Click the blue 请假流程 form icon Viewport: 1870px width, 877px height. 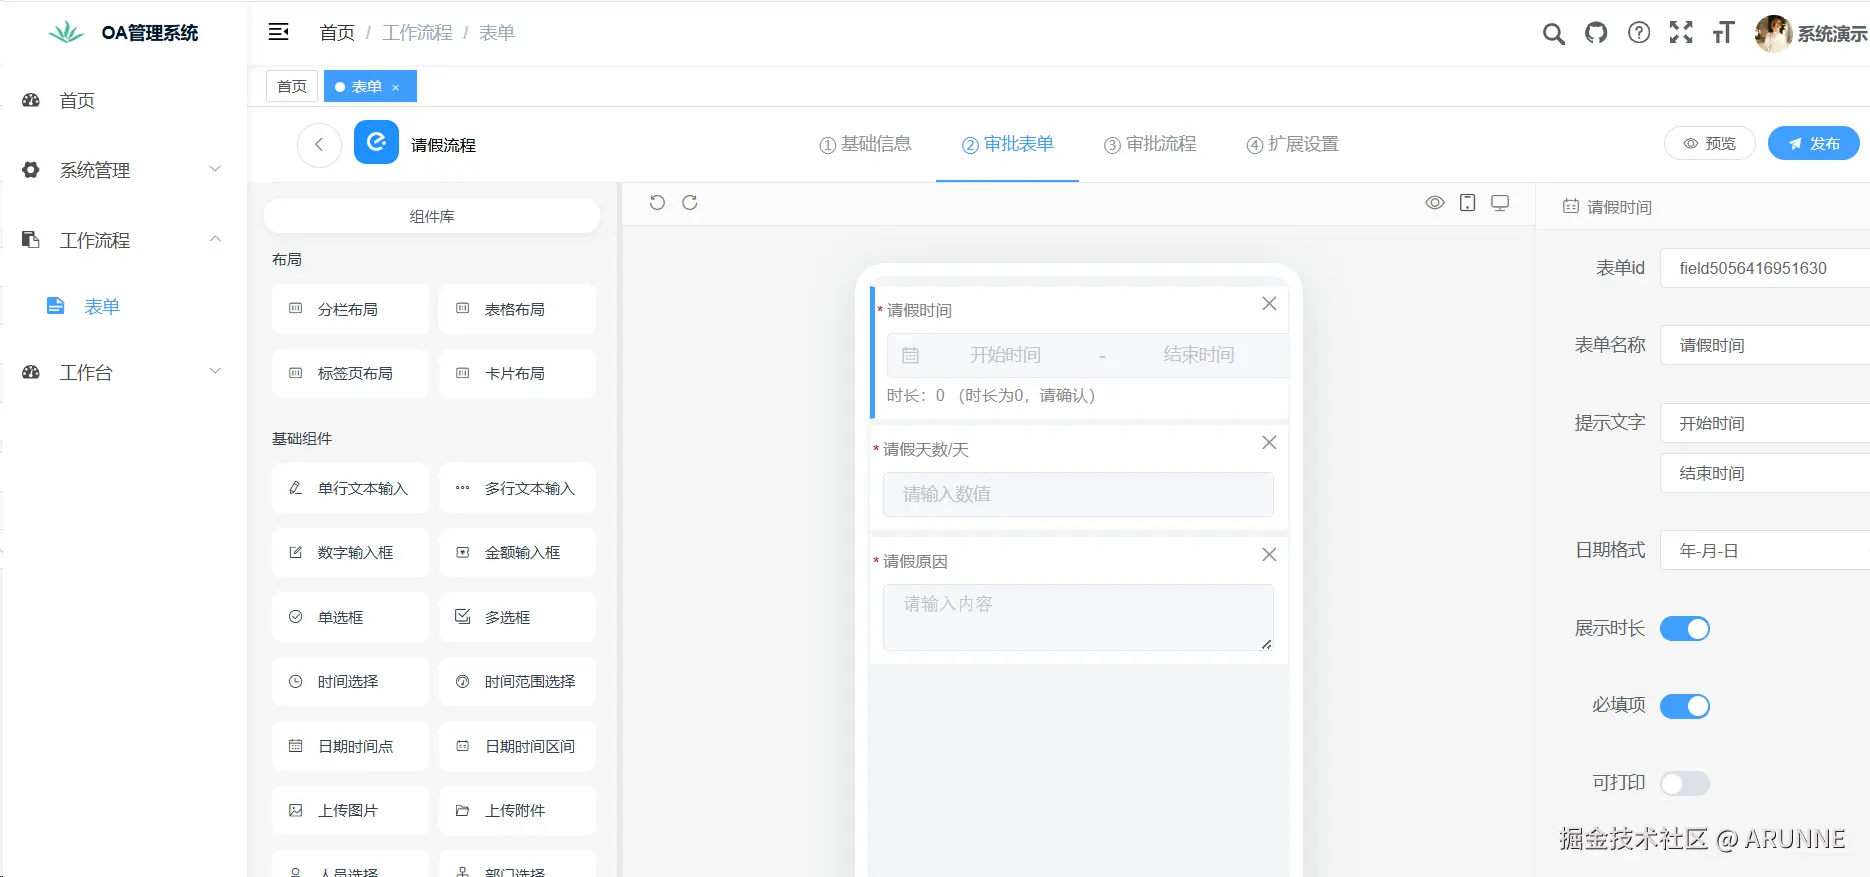click(376, 142)
